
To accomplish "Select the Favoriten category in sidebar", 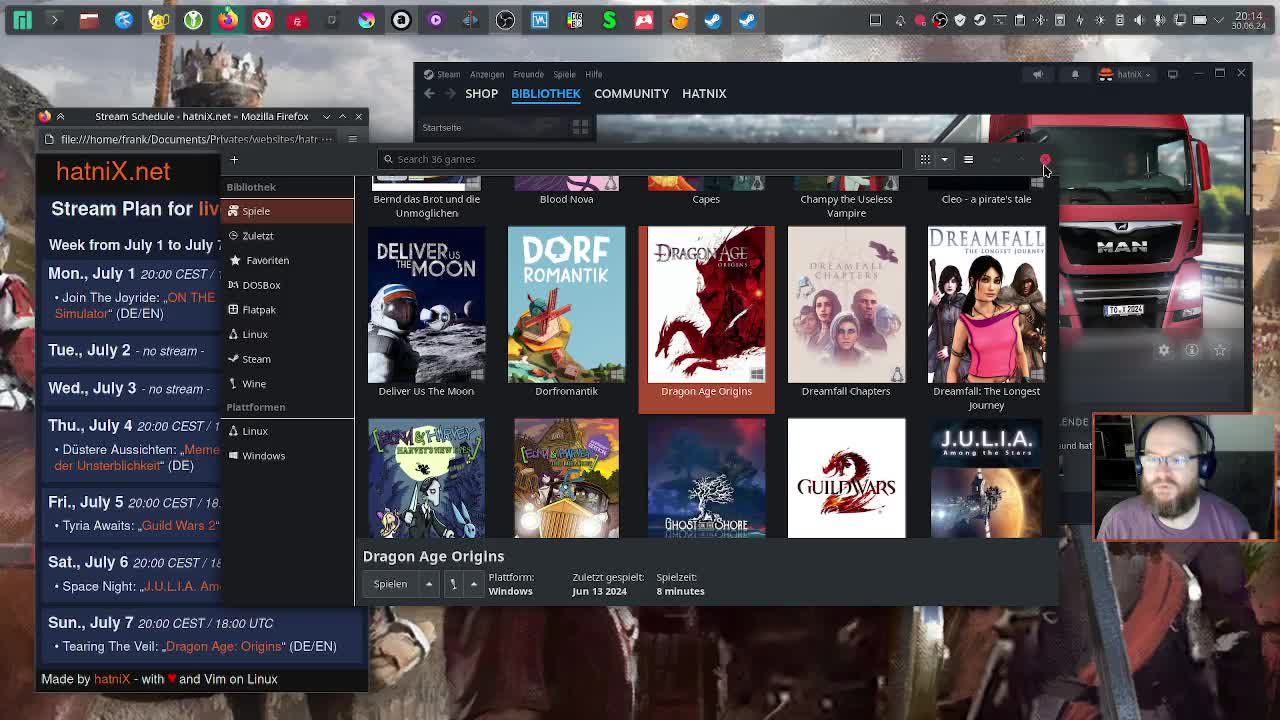I will (267, 260).
